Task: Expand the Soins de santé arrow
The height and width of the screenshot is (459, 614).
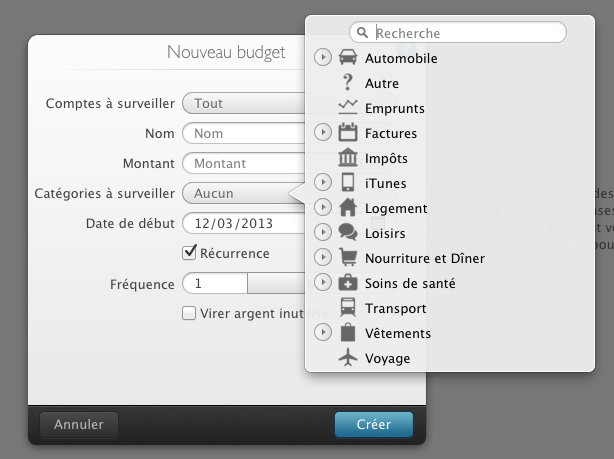Action: coord(323,283)
